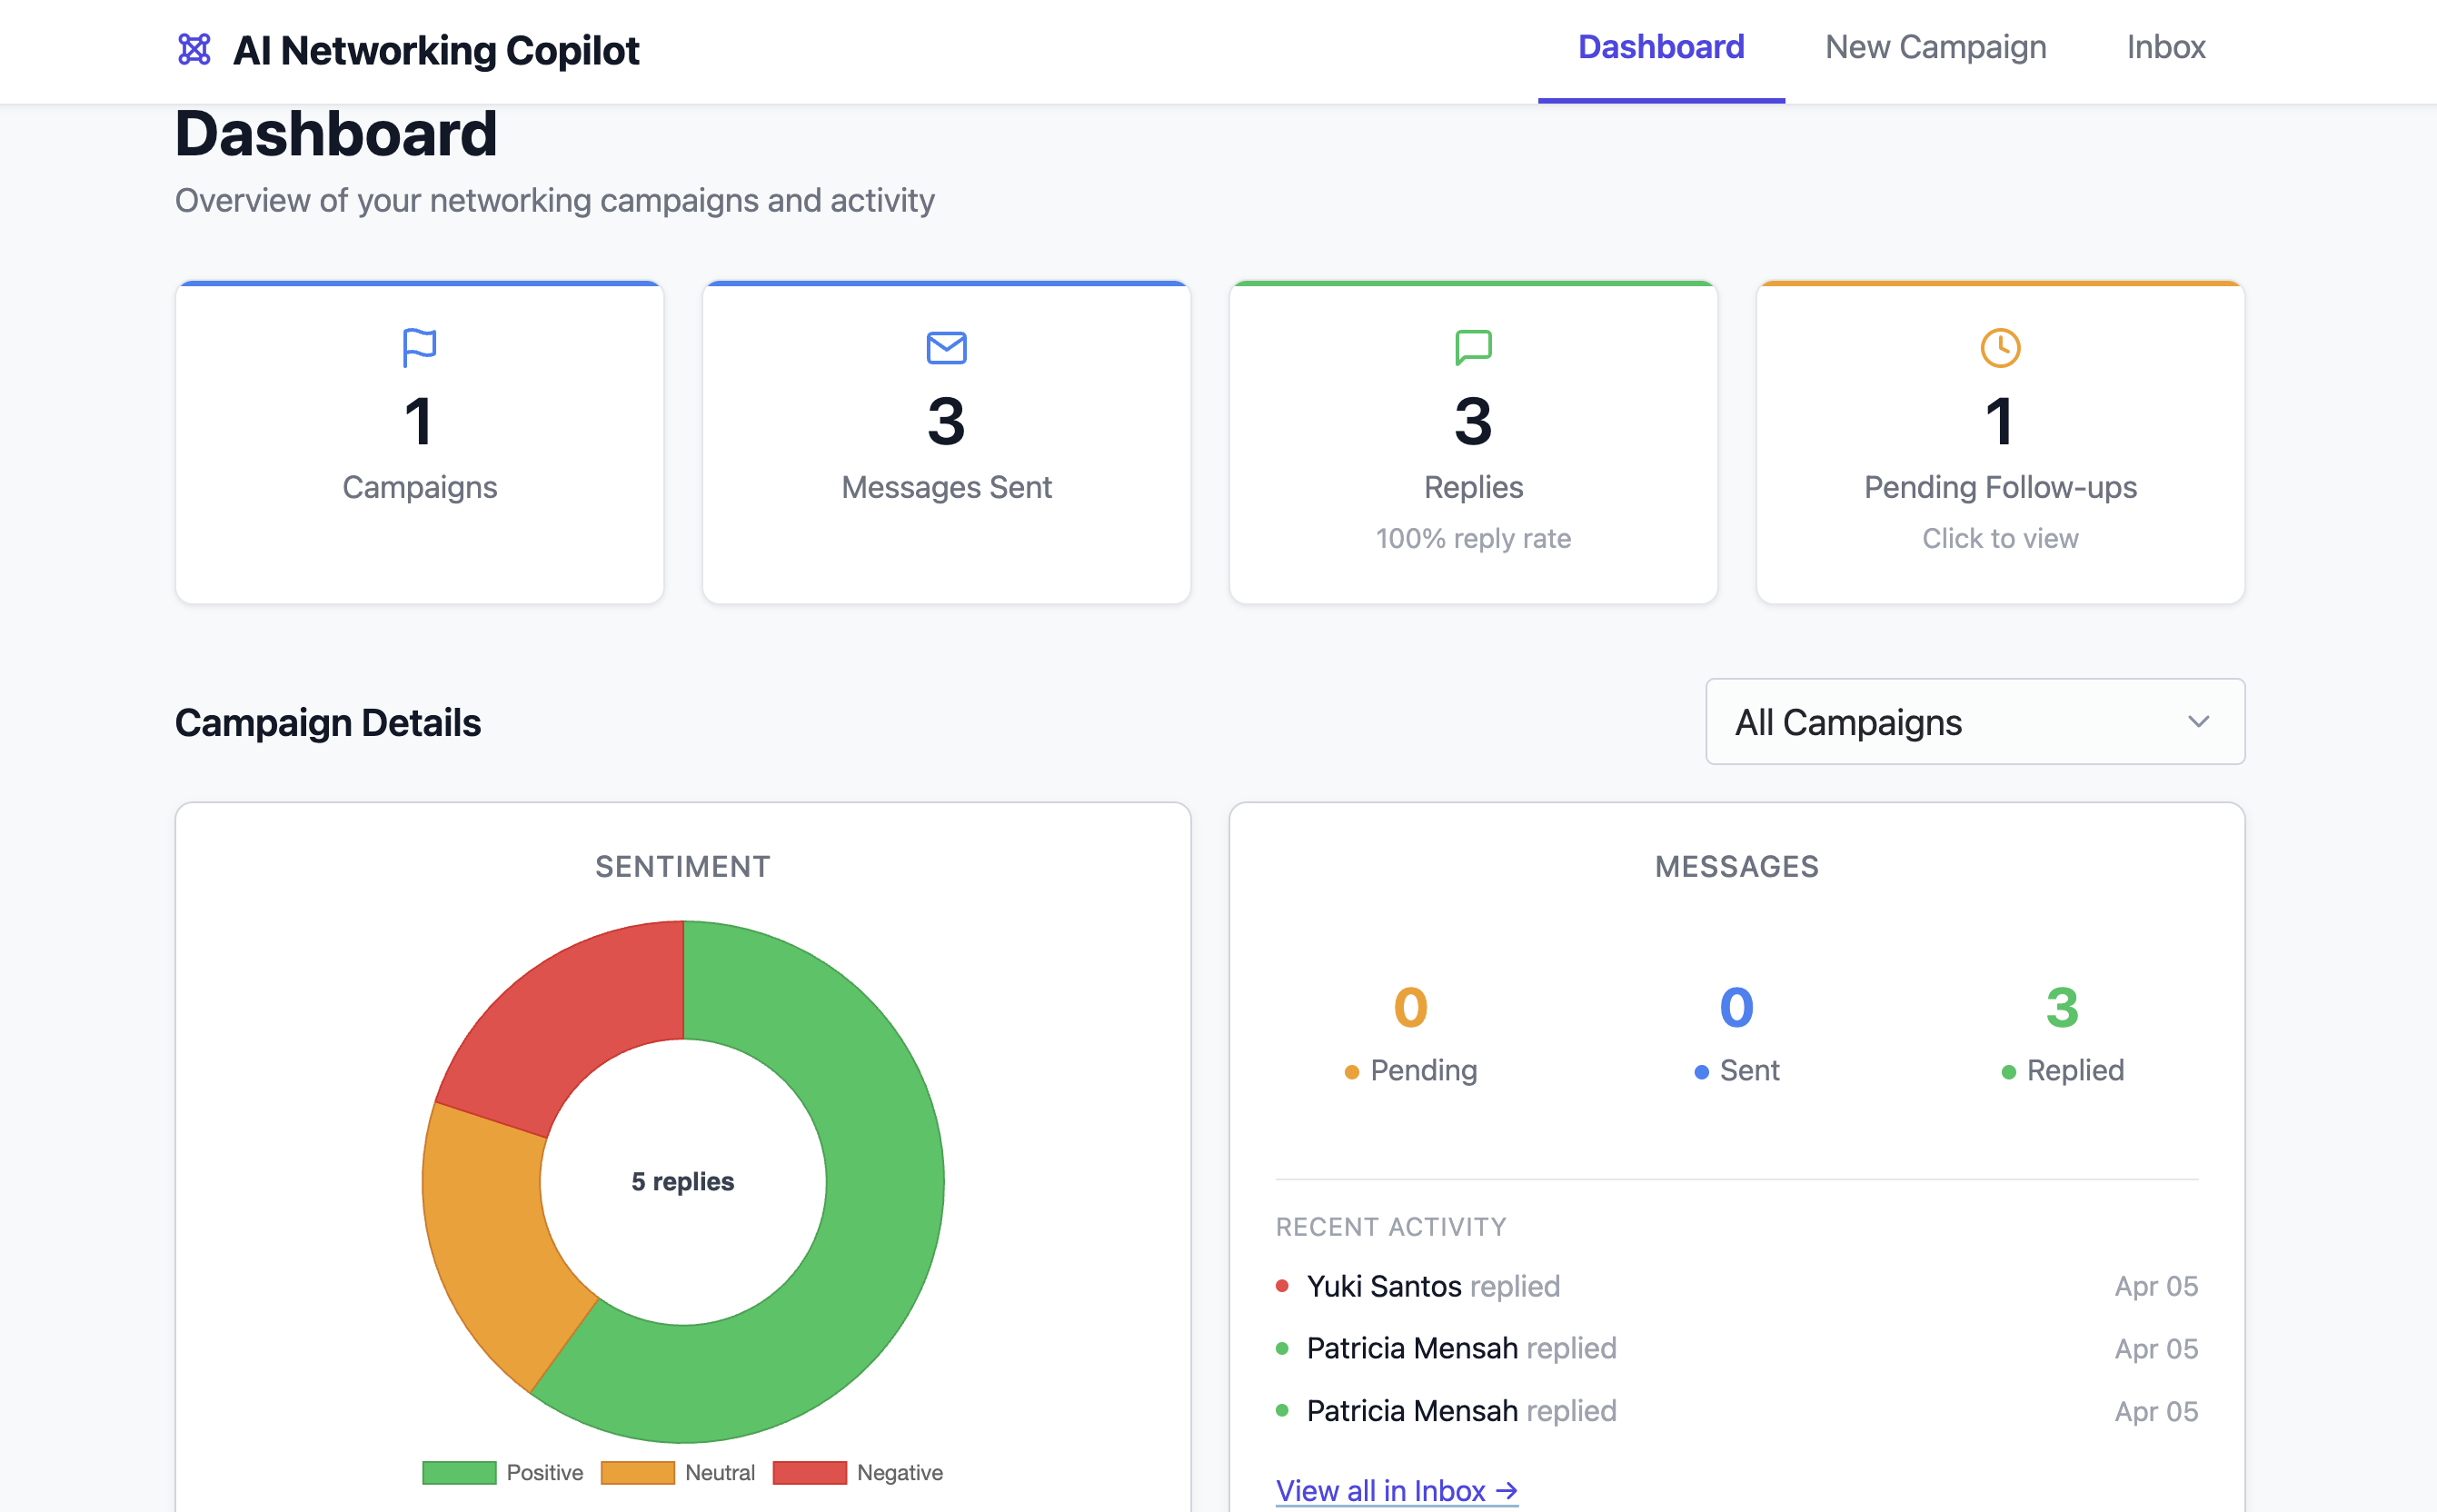Click the View all in Inbox link

point(1396,1490)
